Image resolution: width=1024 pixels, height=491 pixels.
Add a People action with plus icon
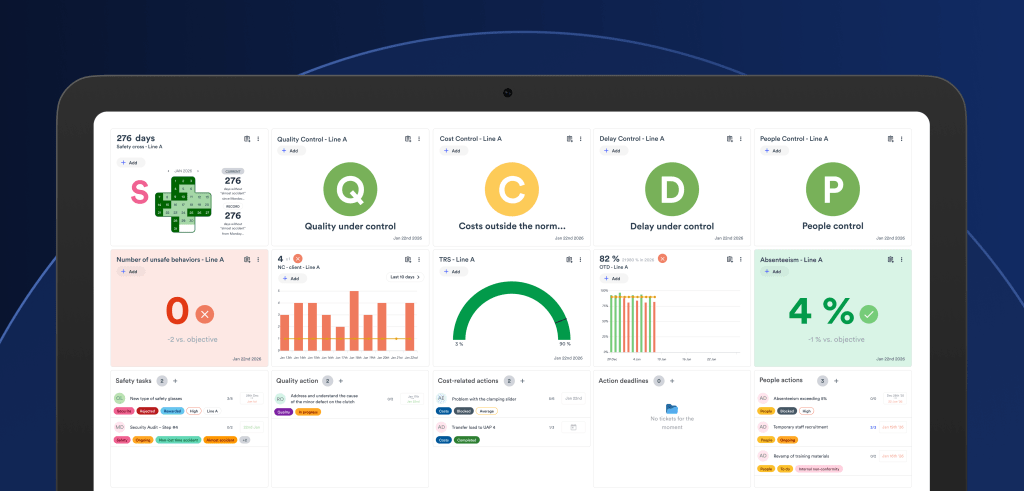[837, 381]
